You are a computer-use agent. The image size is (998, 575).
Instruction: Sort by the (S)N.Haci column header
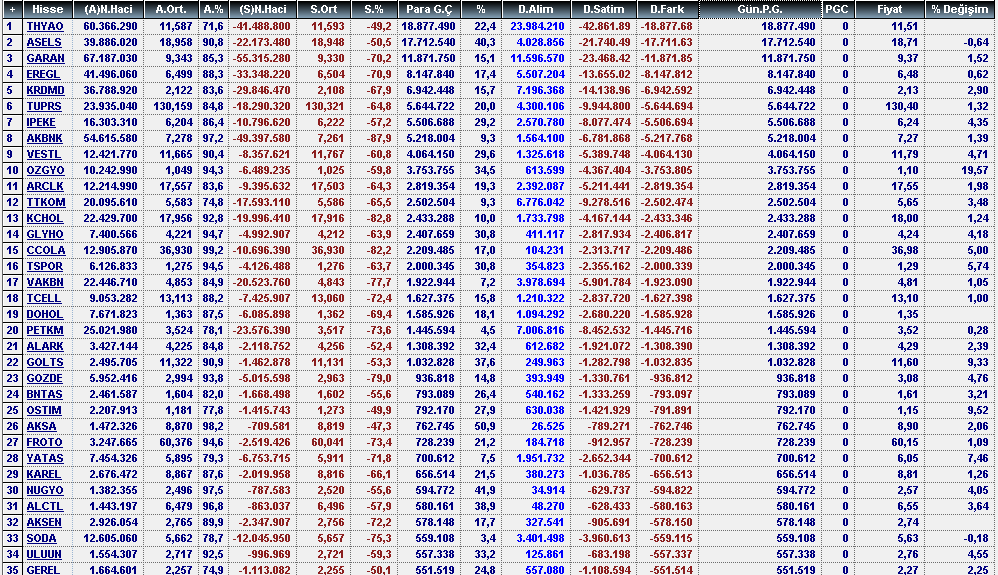coord(264,9)
